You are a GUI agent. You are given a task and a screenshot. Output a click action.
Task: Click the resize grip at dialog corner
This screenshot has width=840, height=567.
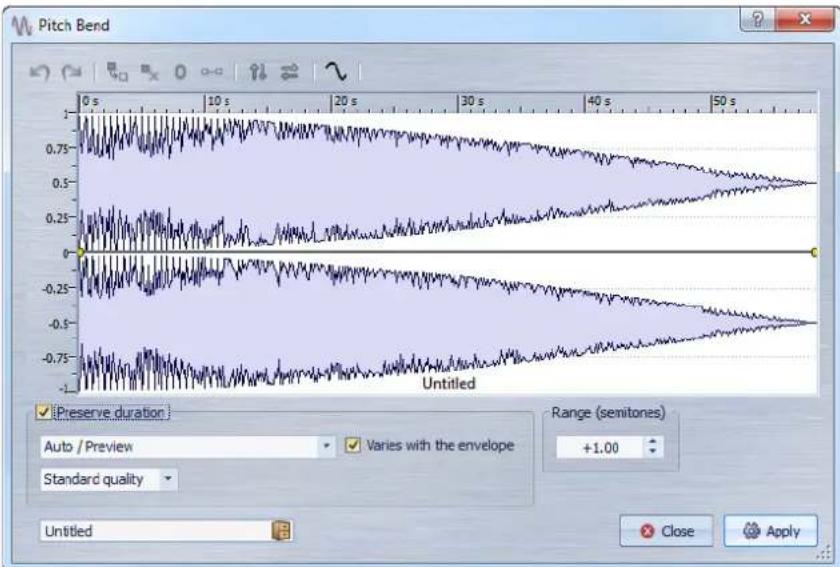click(x=823, y=554)
